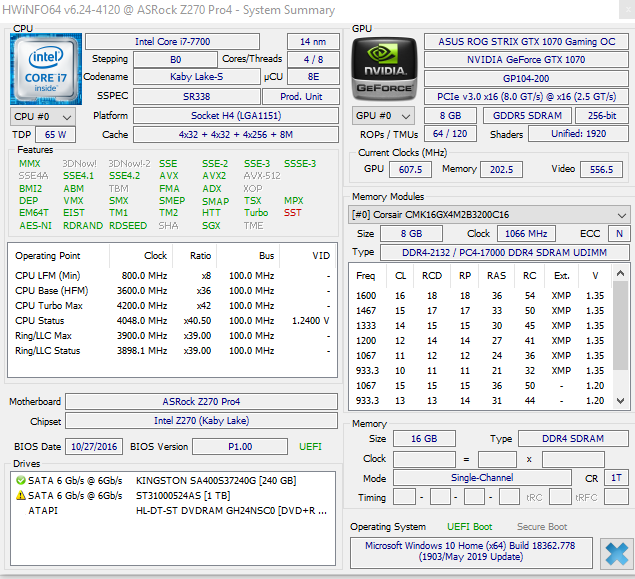Click the 16 GB memory size field
Image resolution: width=635 pixels, height=579 pixels.
[424, 439]
